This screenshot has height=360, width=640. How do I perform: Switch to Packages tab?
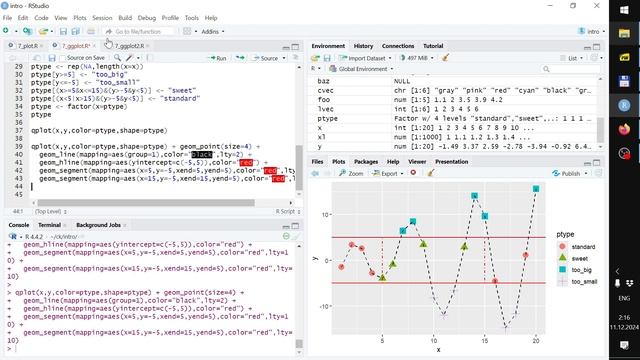(366, 162)
